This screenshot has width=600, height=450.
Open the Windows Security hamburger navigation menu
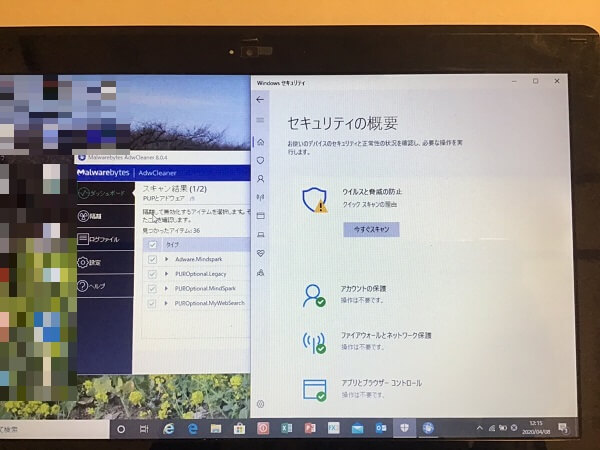[260, 120]
